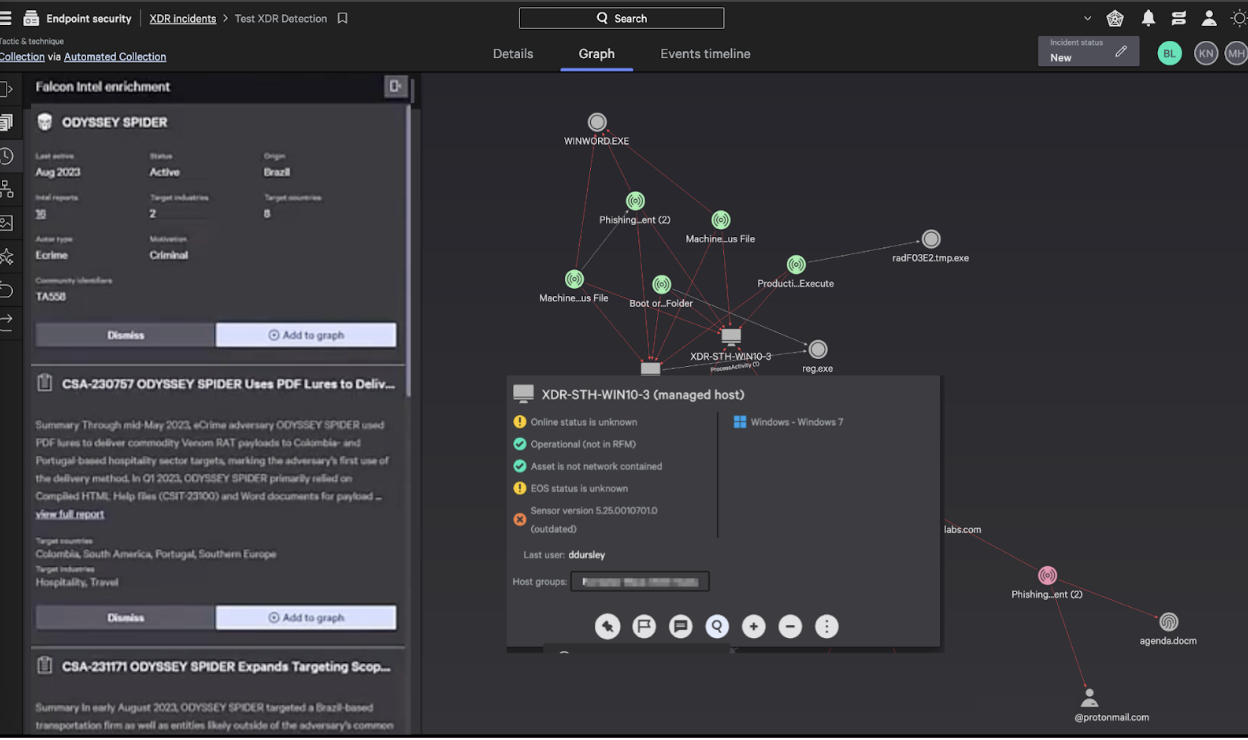This screenshot has height=740, width=1248.
Task: Click the Sensor version outdated status line
Action: [x=594, y=519]
